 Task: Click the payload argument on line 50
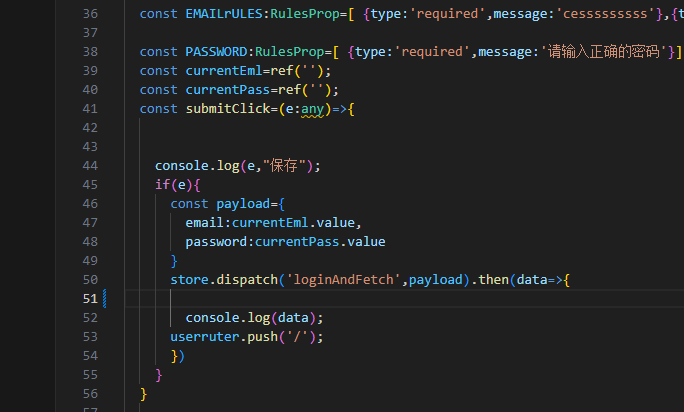(x=436, y=279)
